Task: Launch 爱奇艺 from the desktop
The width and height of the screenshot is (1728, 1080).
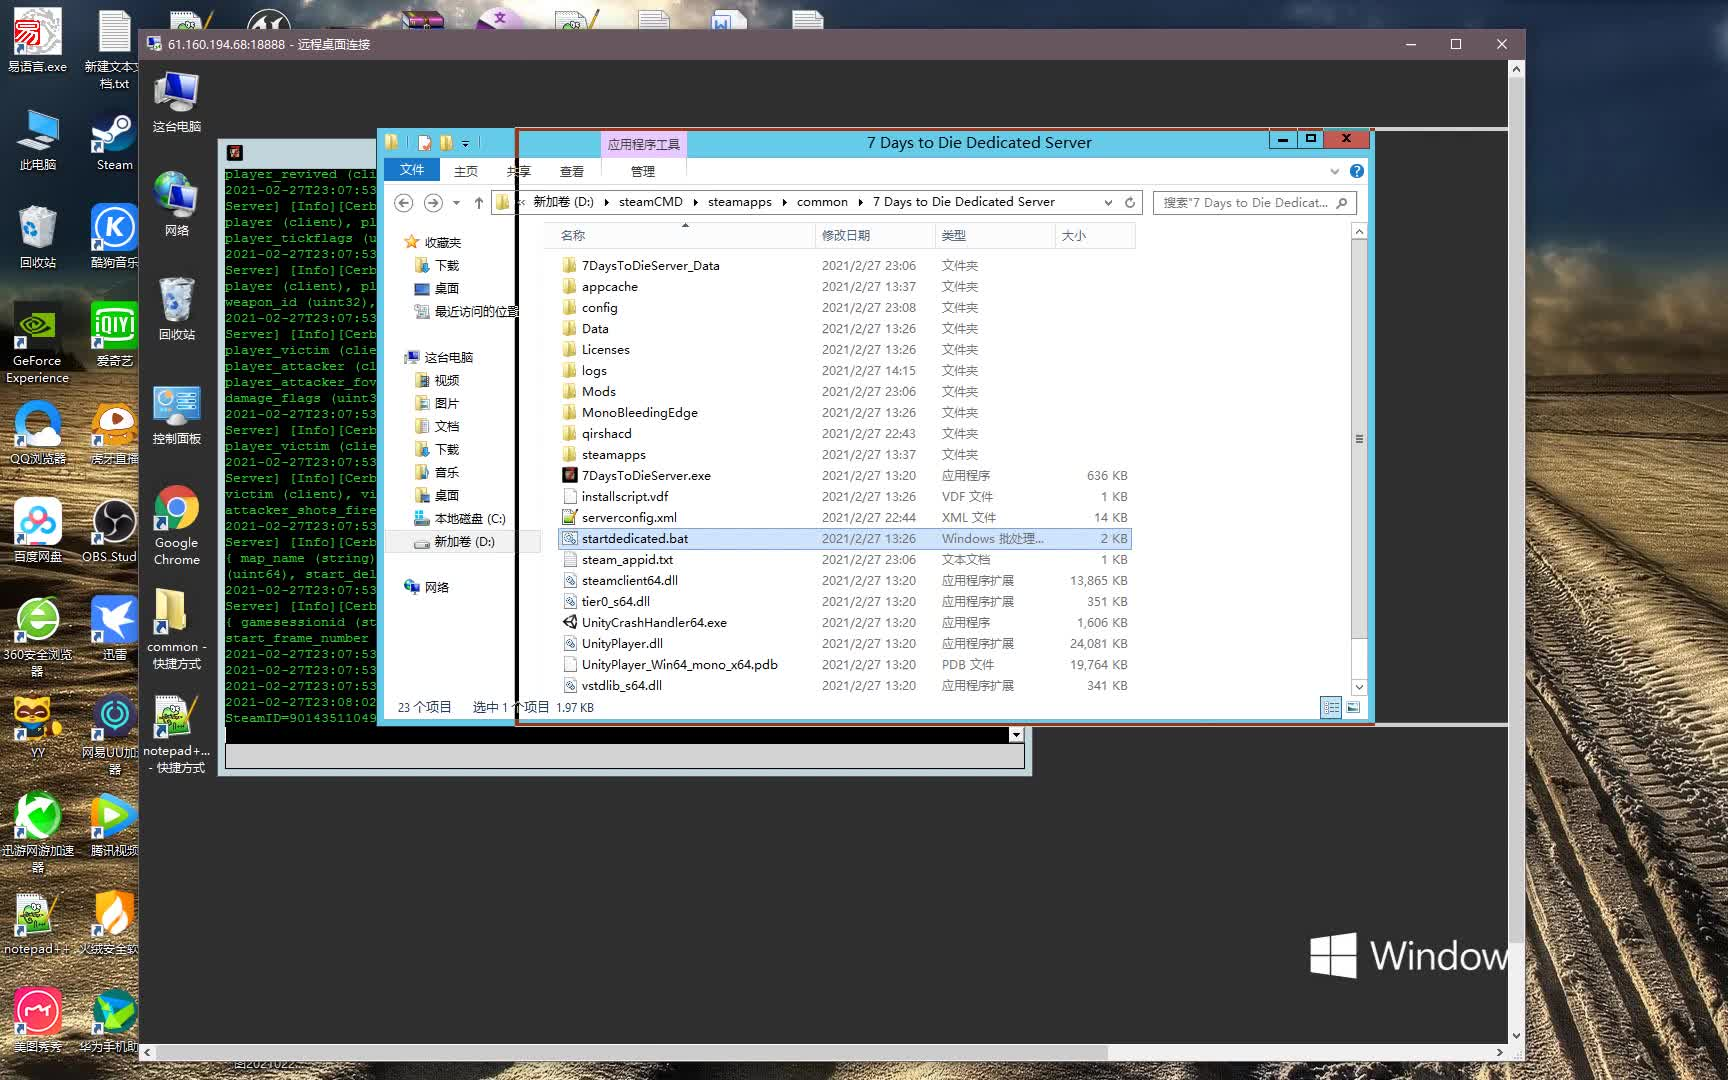Action: 114,335
